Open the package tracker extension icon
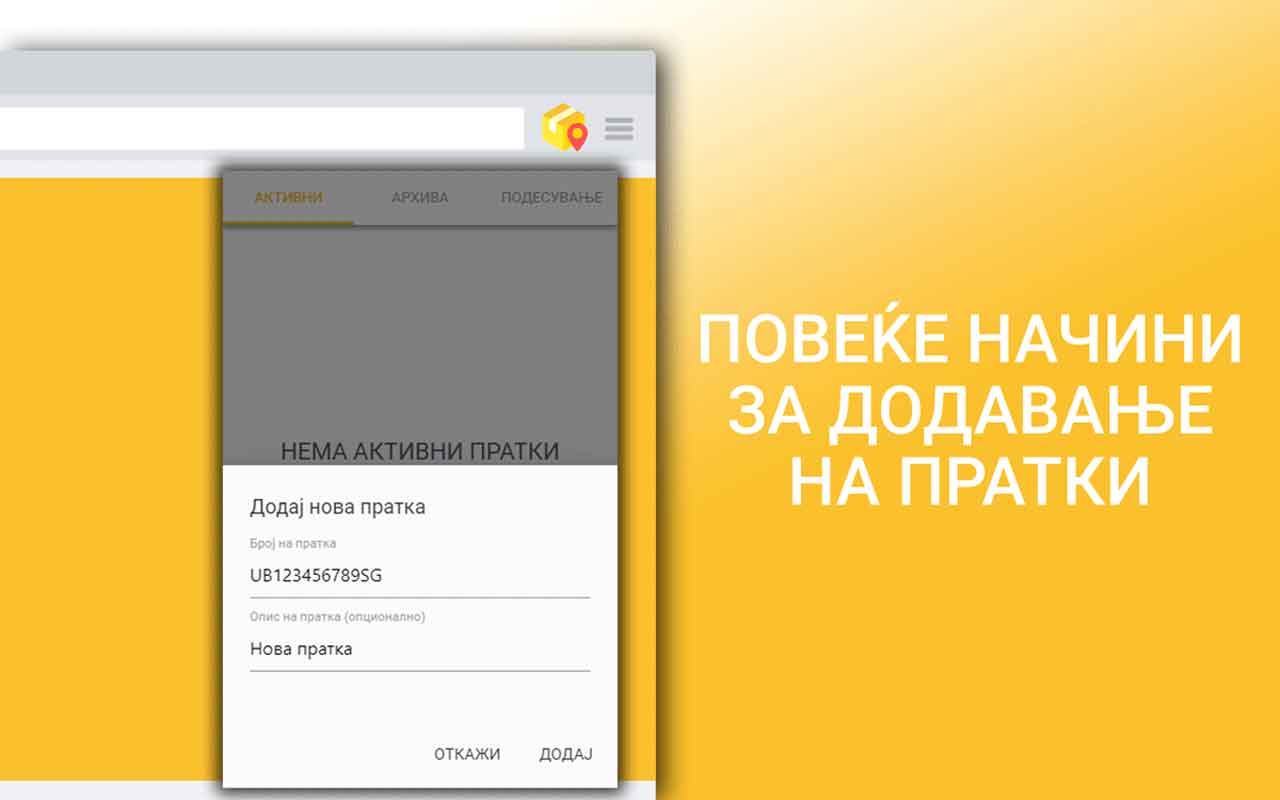Image resolution: width=1280 pixels, height=800 pixels. tap(564, 128)
